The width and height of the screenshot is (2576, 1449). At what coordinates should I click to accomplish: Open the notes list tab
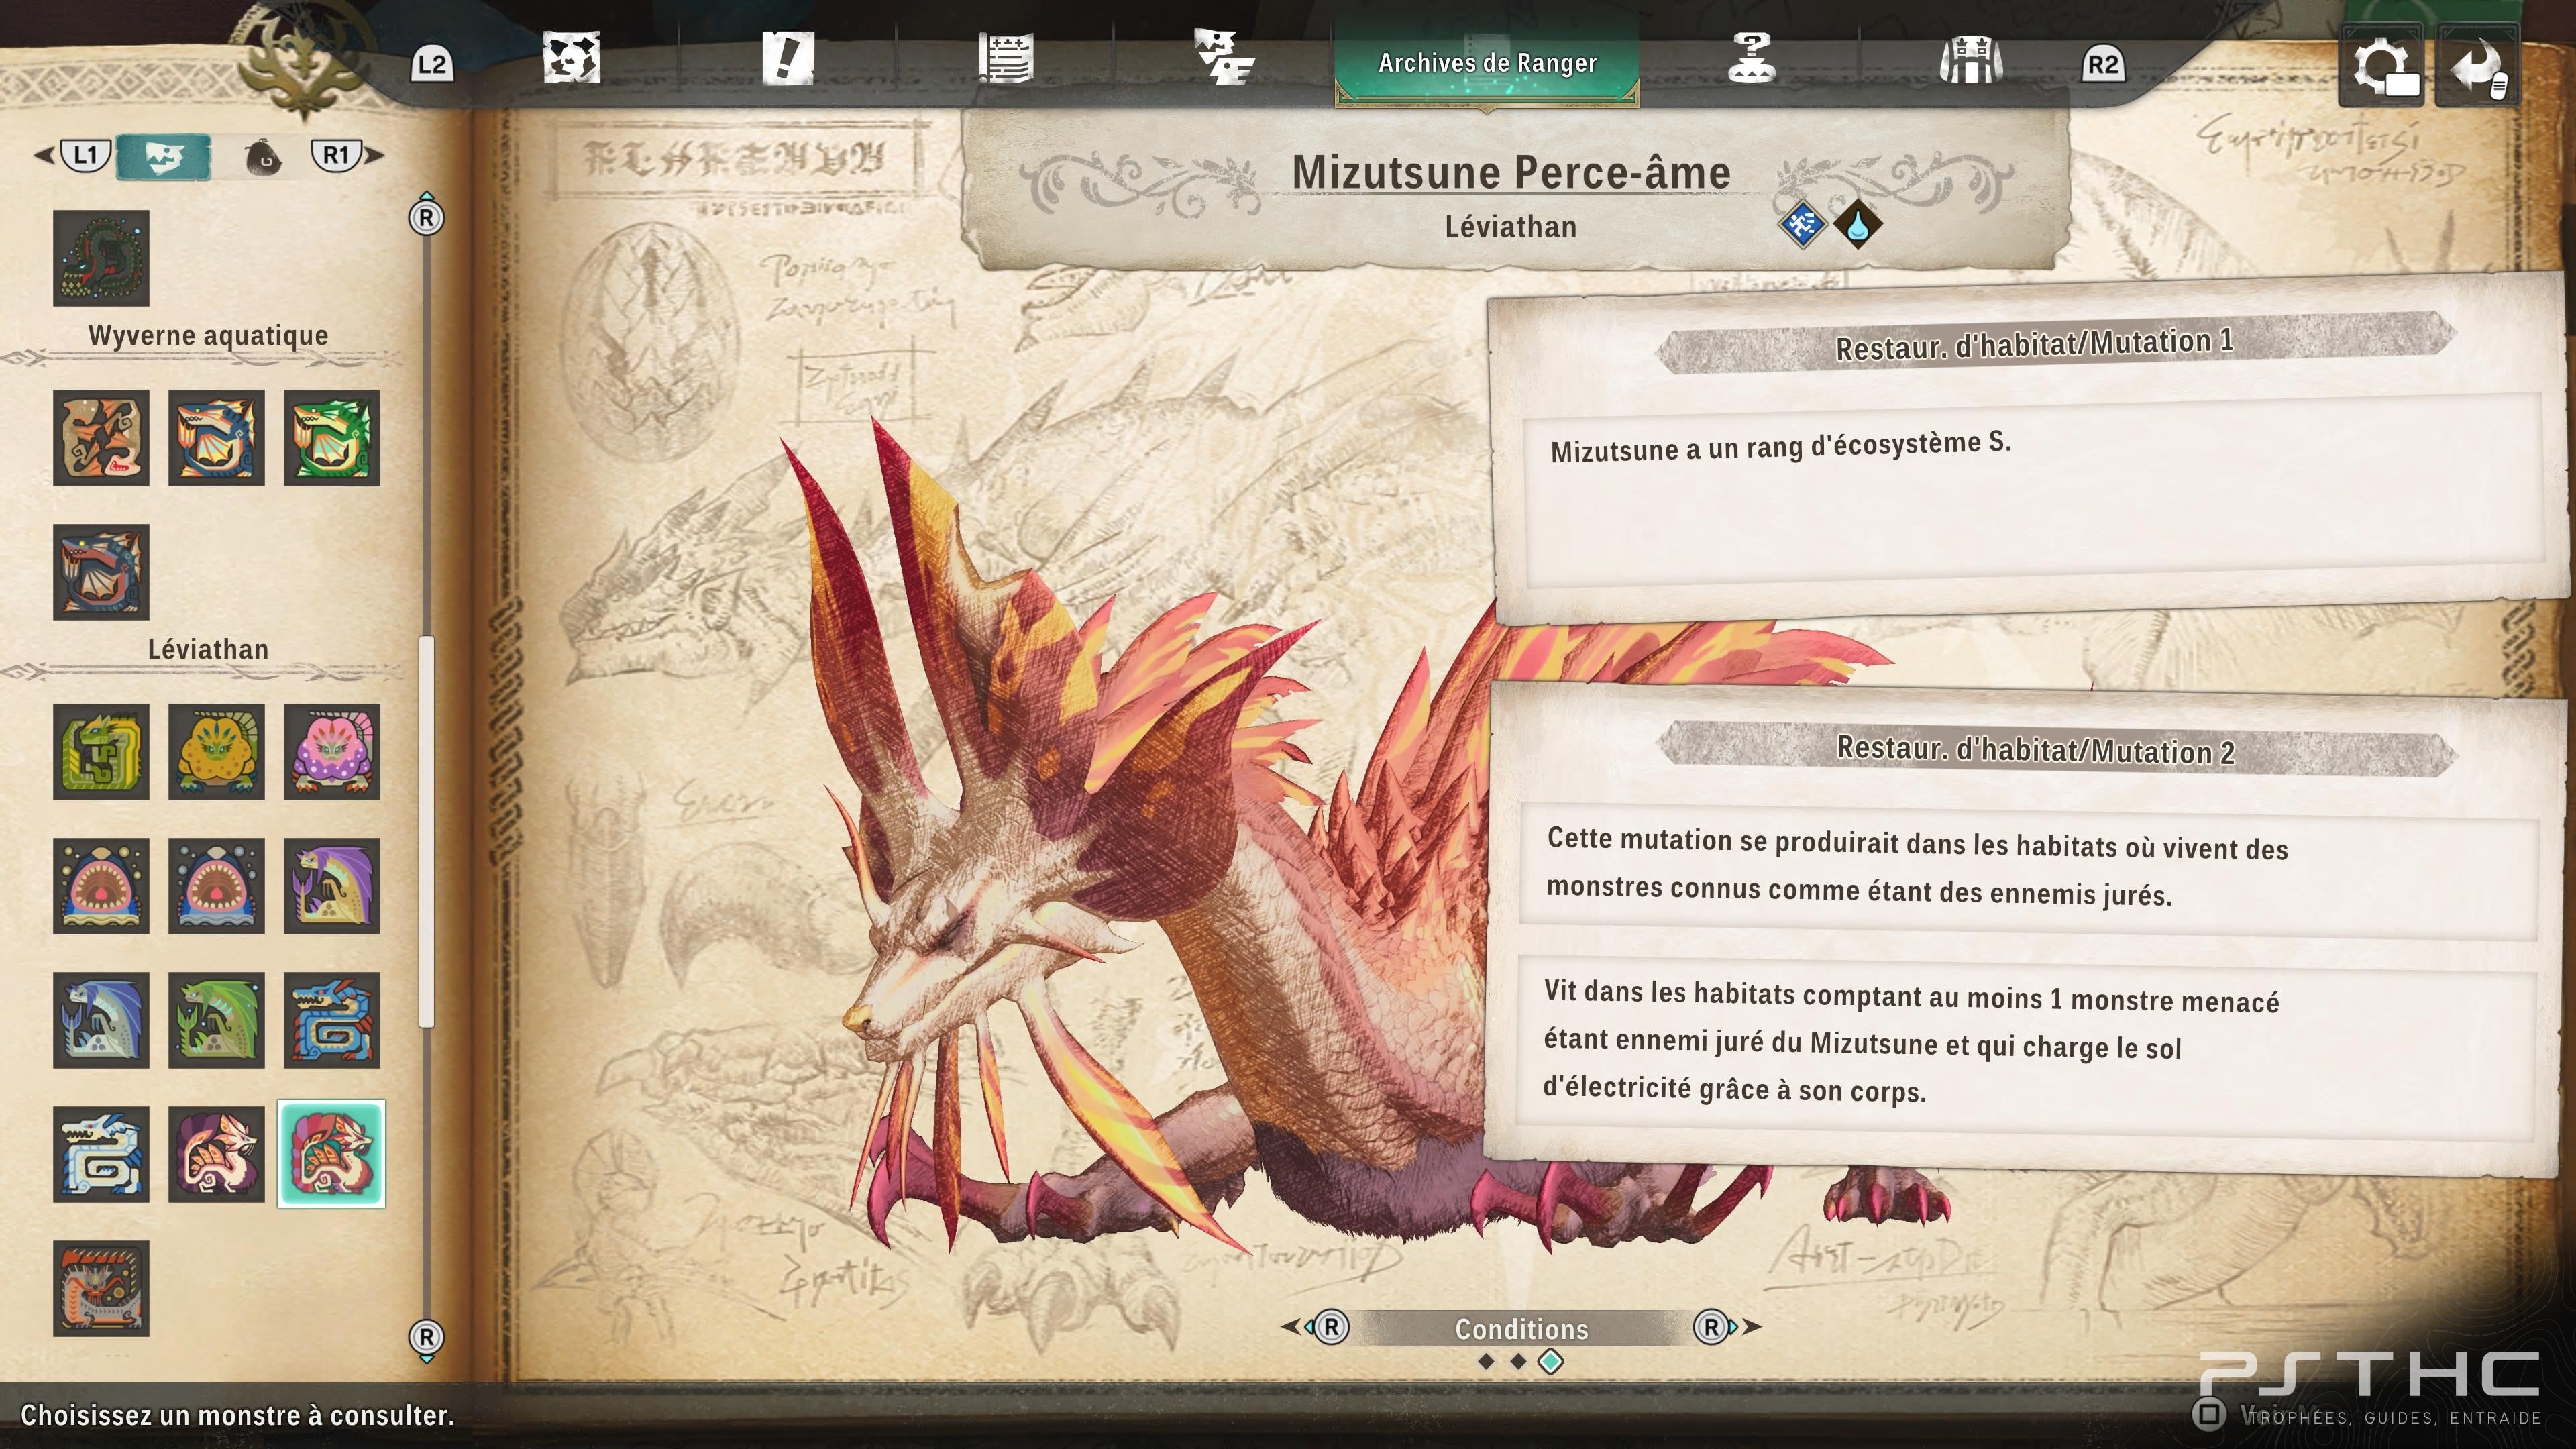point(1005,58)
